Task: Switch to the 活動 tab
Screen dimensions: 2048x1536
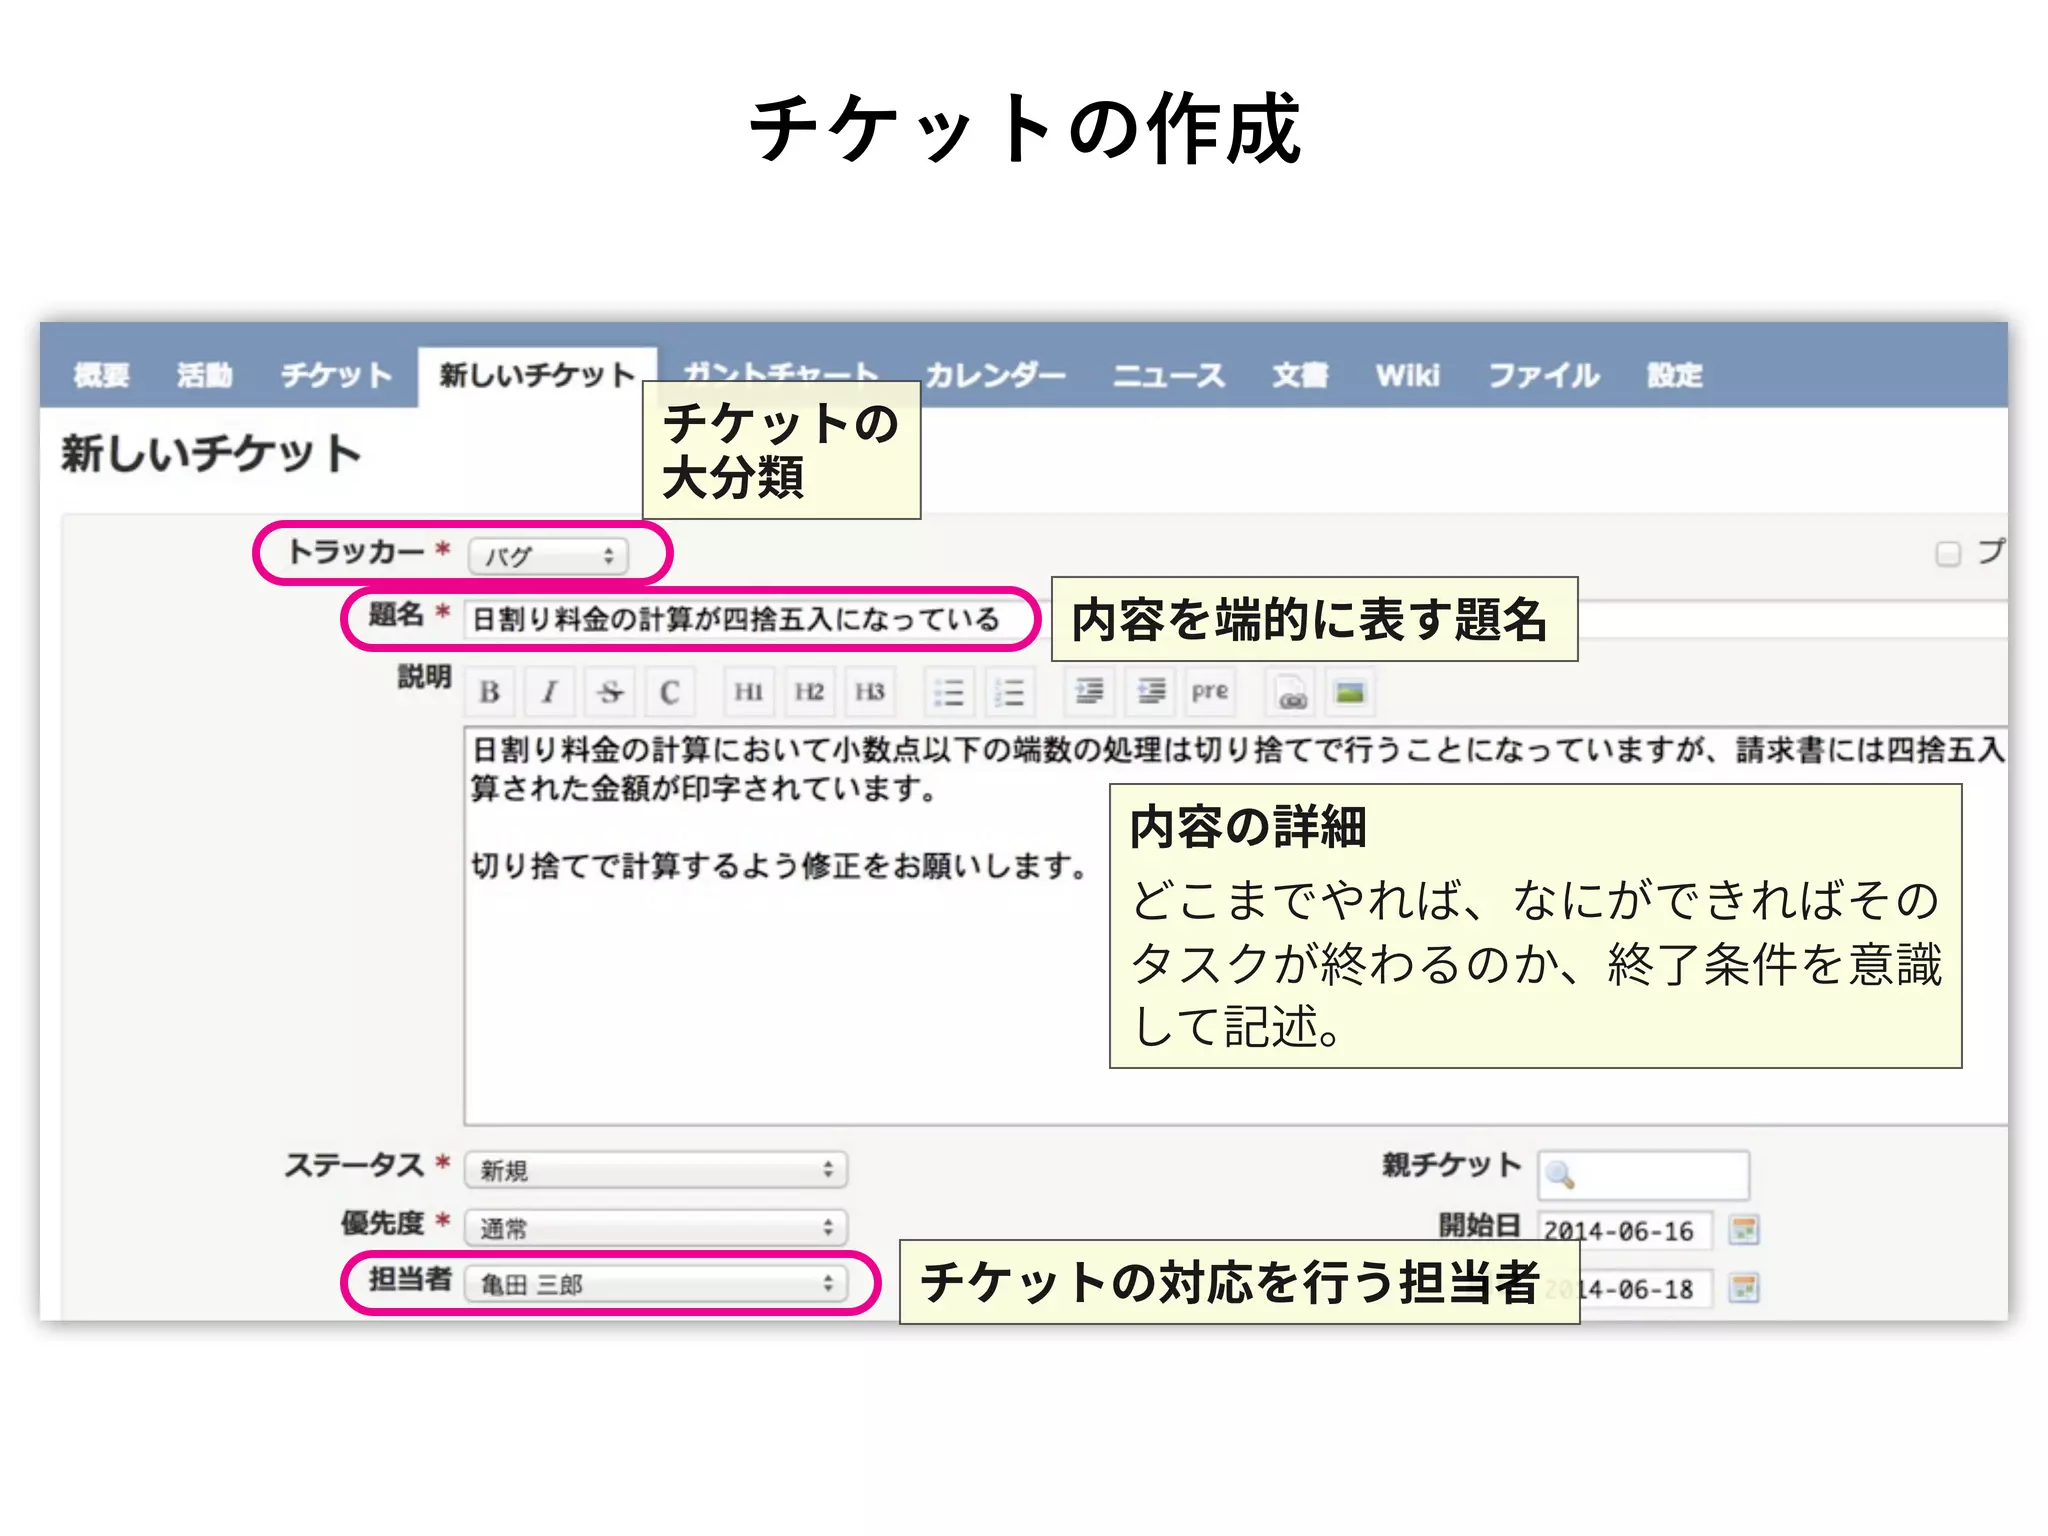Action: click(x=205, y=376)
